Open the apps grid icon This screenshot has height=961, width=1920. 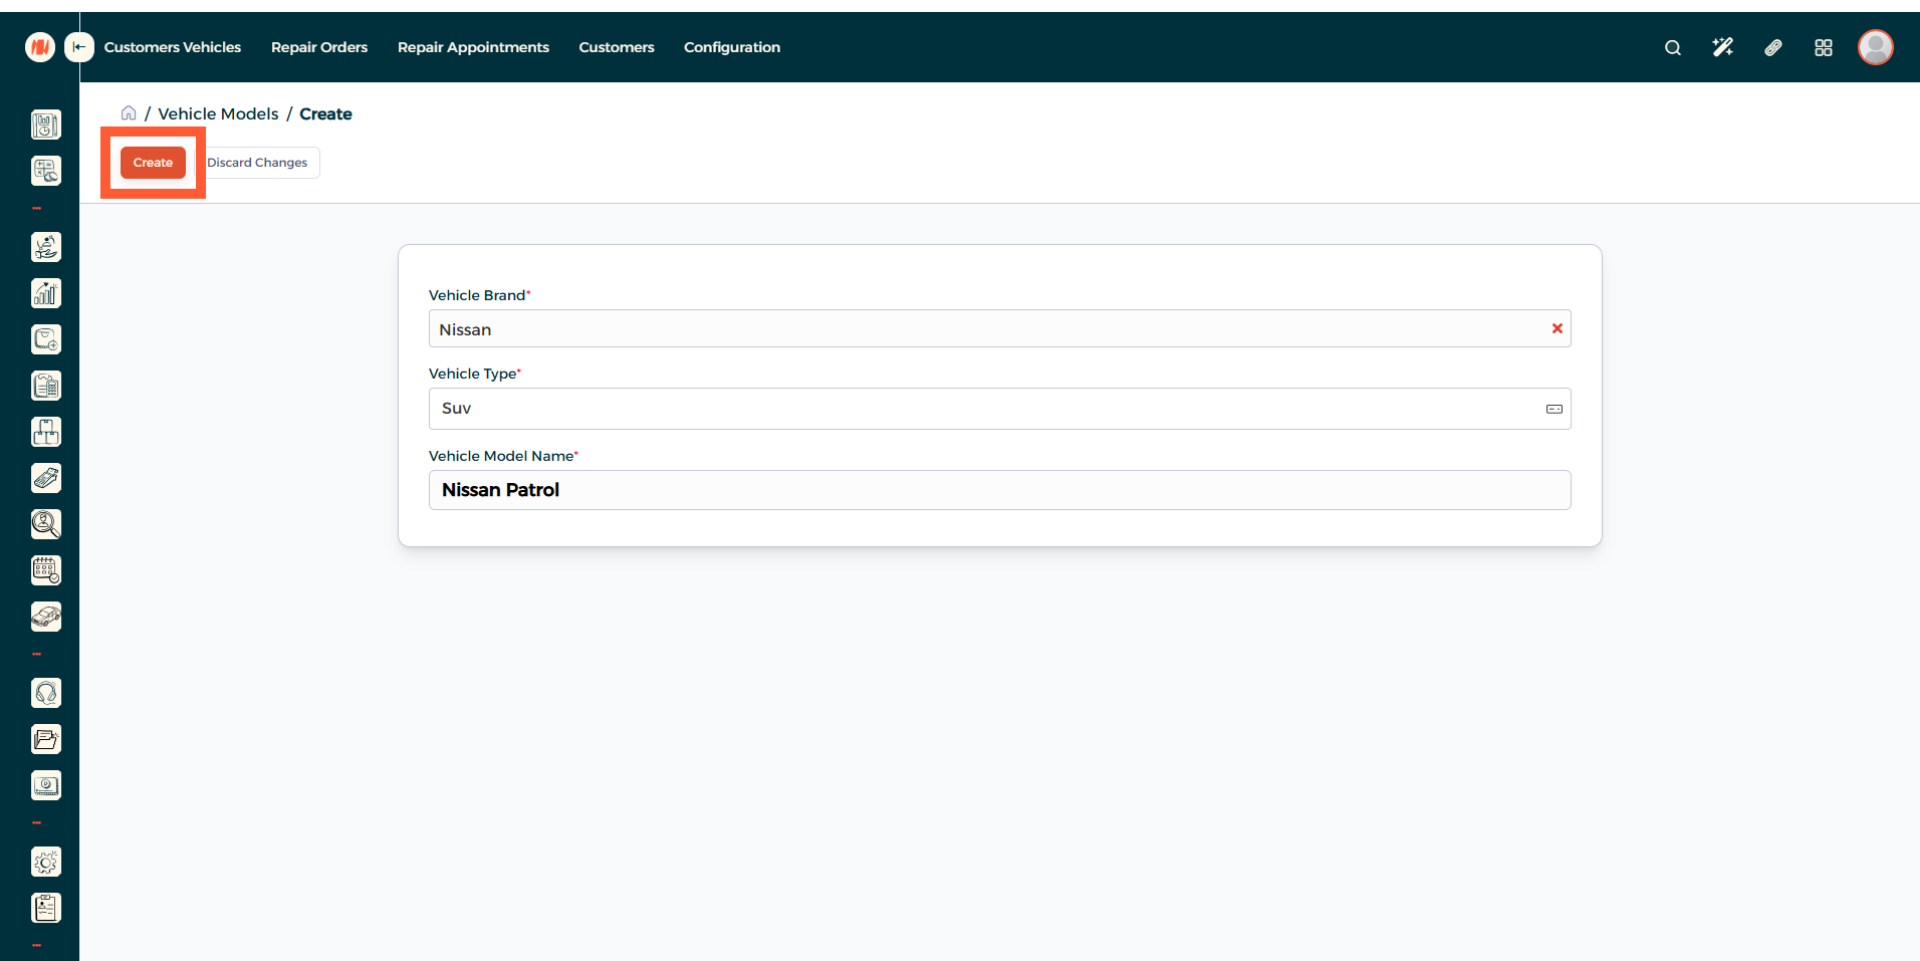(x=1823, y=47)
